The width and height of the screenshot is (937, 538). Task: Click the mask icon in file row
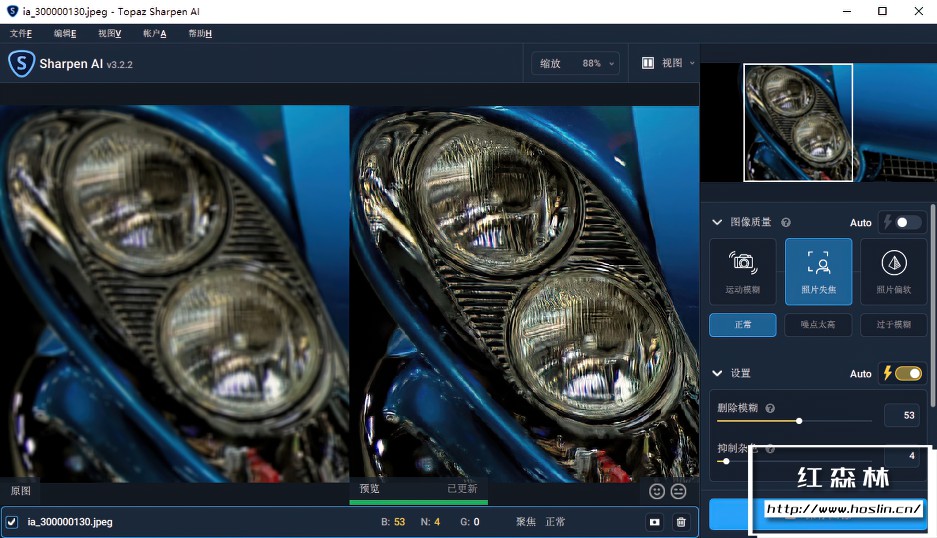[x=655, y=522]
